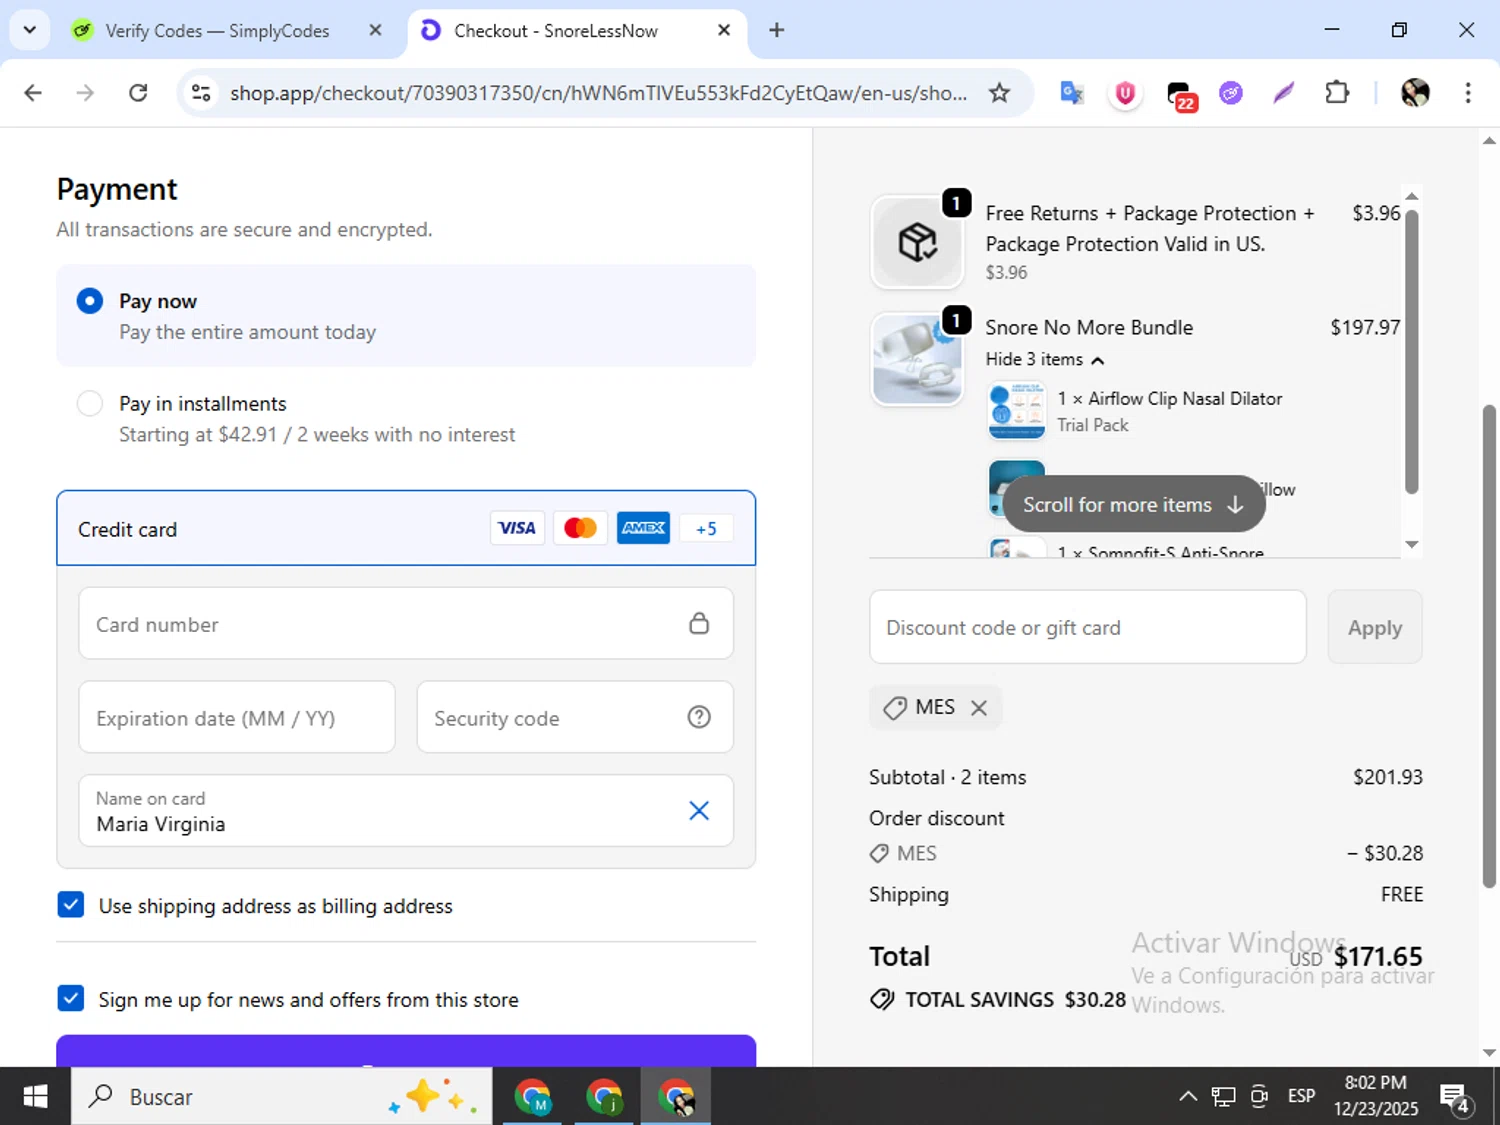1500x1125 pixels.
Task: Click the page vertical scrollbar thumb
Action: pos(1489,646)
